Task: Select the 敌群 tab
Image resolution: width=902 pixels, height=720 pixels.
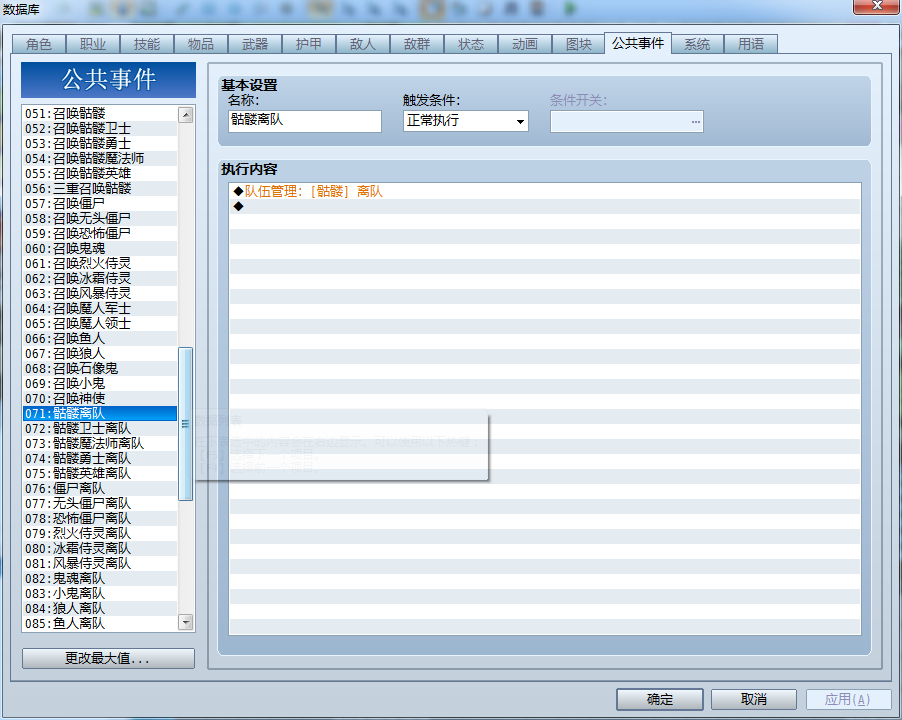Action: 417,44
